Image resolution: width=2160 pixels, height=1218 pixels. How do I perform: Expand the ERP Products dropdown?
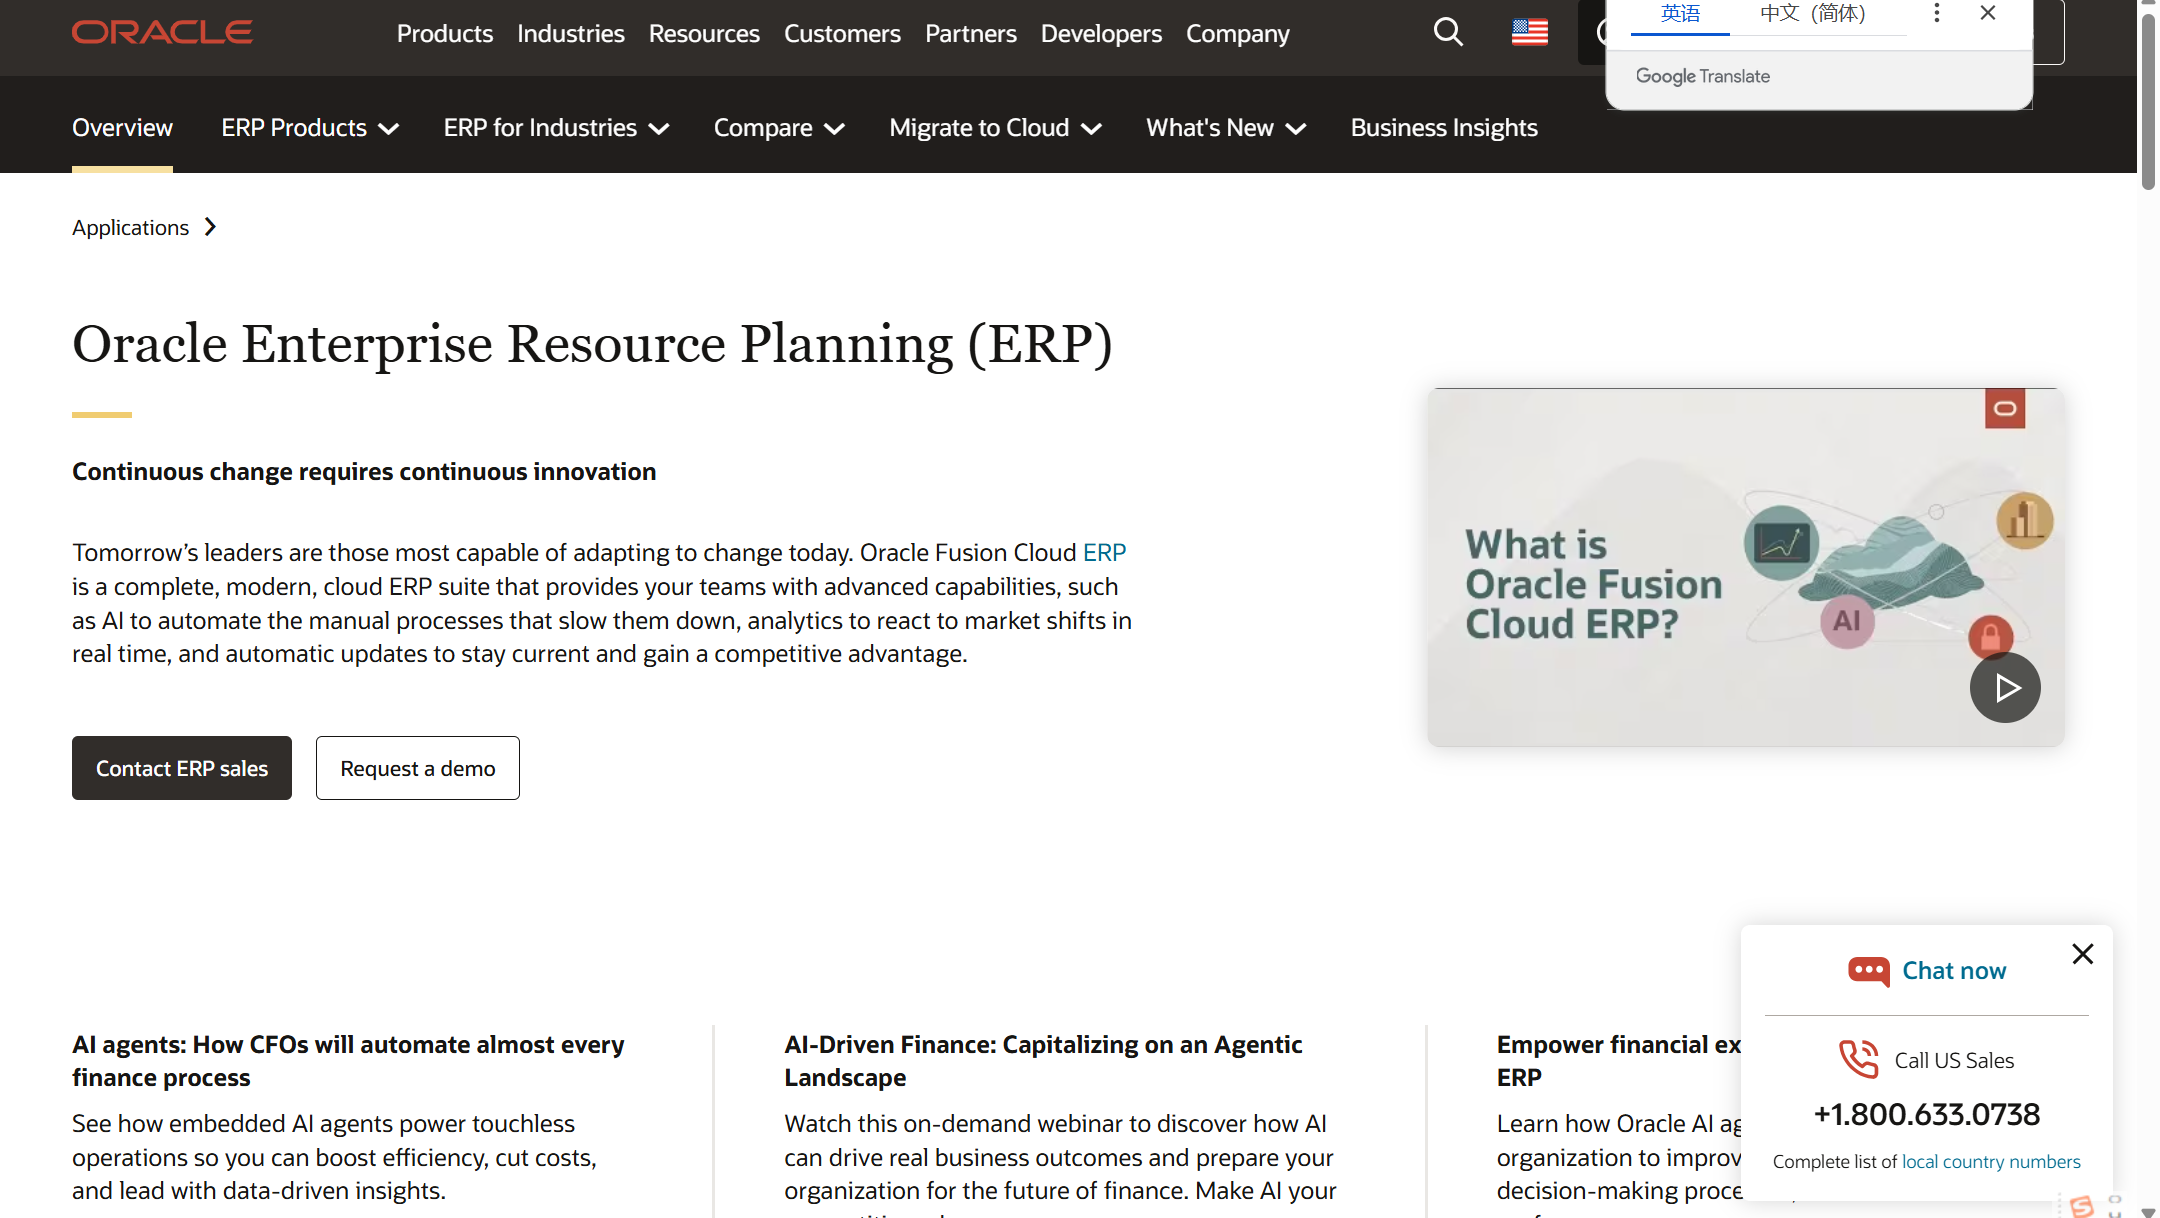click(x=310, y=128)
